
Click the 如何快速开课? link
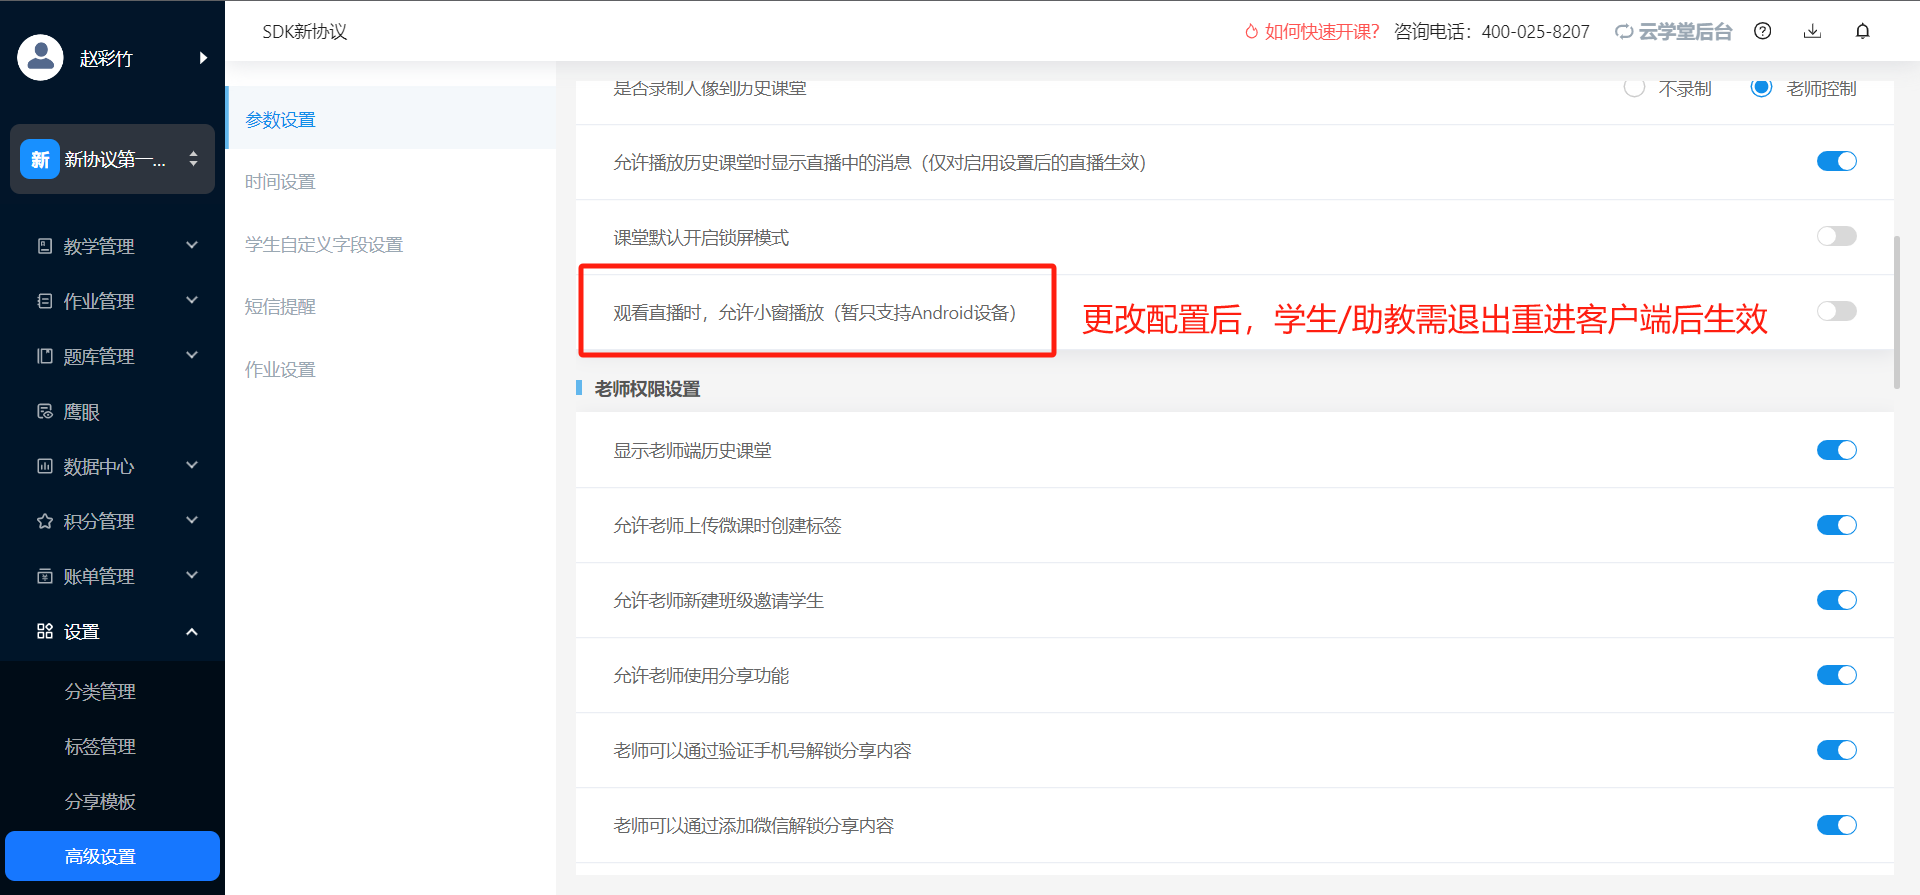coord(1322,32)
